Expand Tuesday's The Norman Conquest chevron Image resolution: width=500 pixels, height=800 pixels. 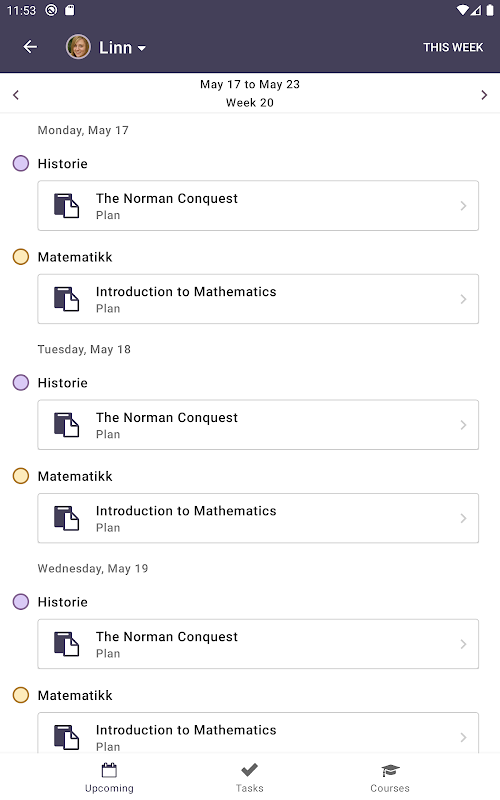[x=463, y=425]
